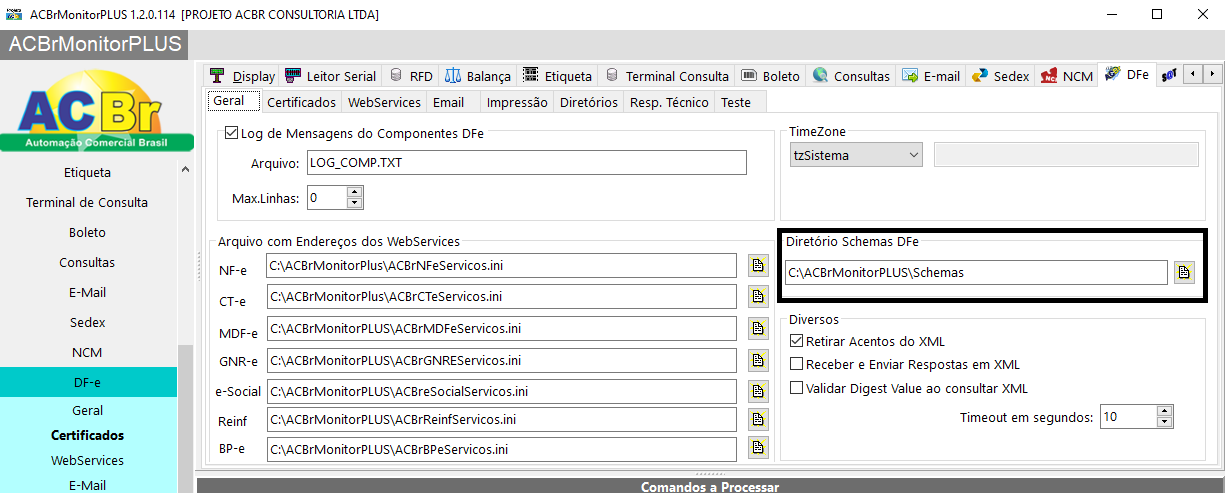Switch to the Sedex tab in top bar
The image size is (1225, 493).
coord(1000,76)
